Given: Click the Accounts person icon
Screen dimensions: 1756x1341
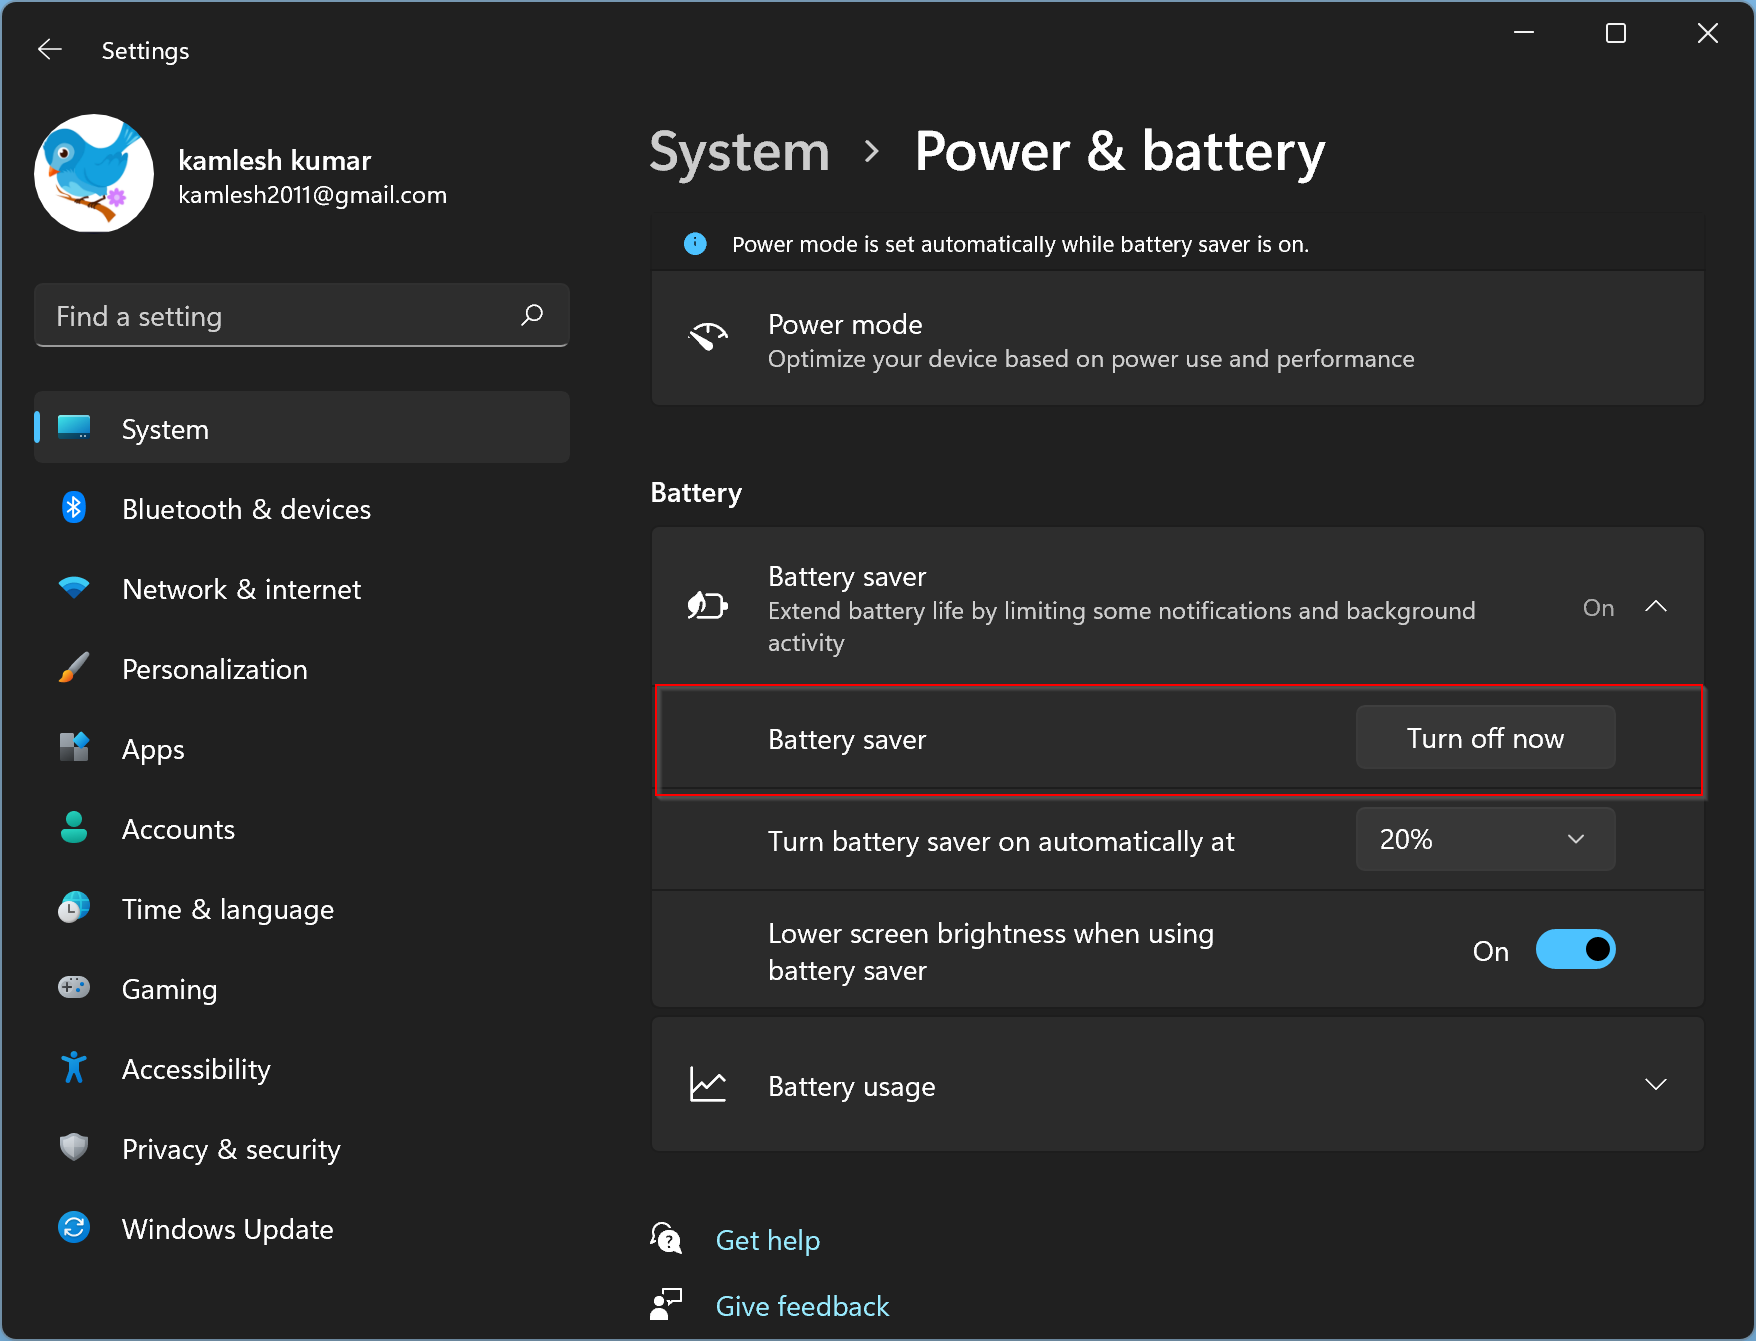Looking at the screenshot, I should pos(74,828).
